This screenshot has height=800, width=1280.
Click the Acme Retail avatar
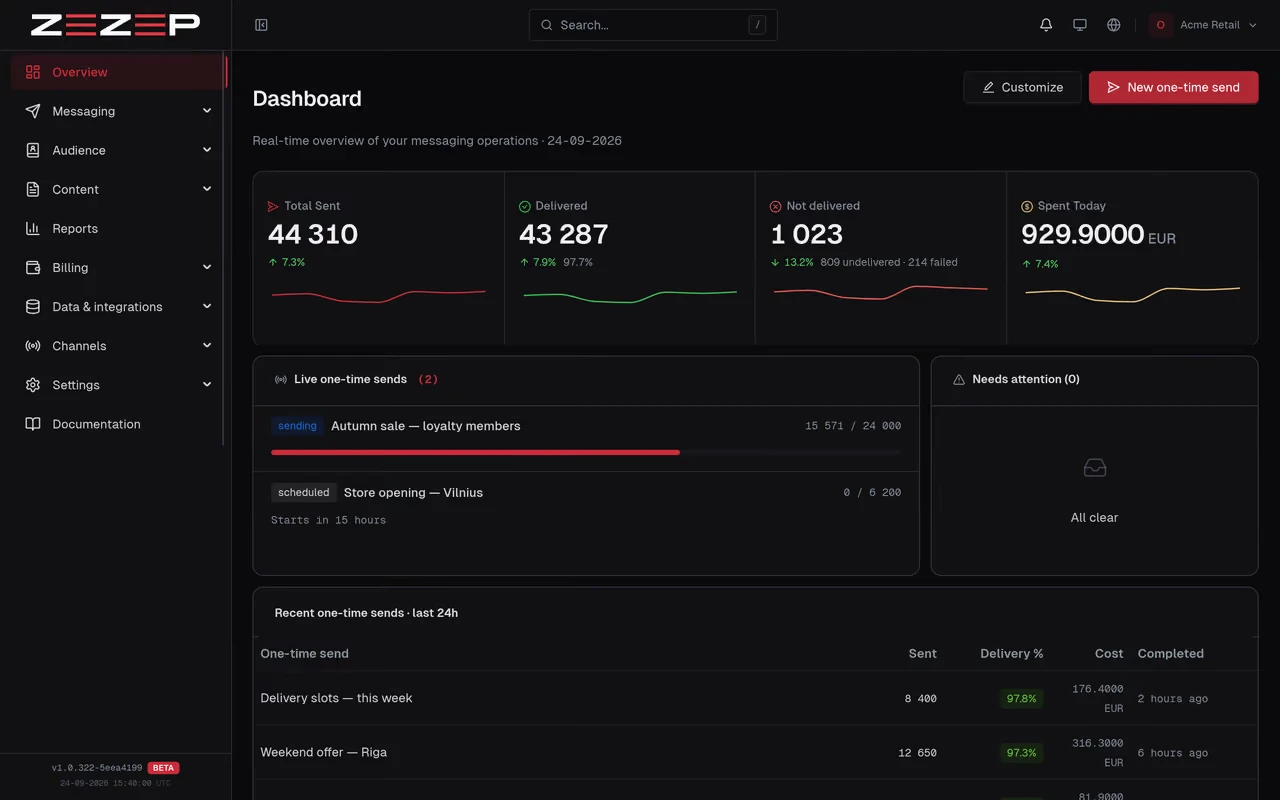pyautogui.click(x=1160, y=25)
